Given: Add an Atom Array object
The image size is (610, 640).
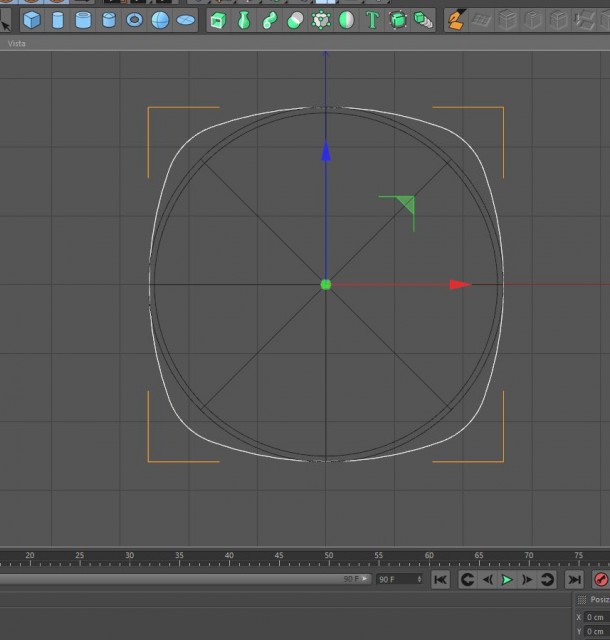Looking at the screenshot, I should (x=321, y=20).
